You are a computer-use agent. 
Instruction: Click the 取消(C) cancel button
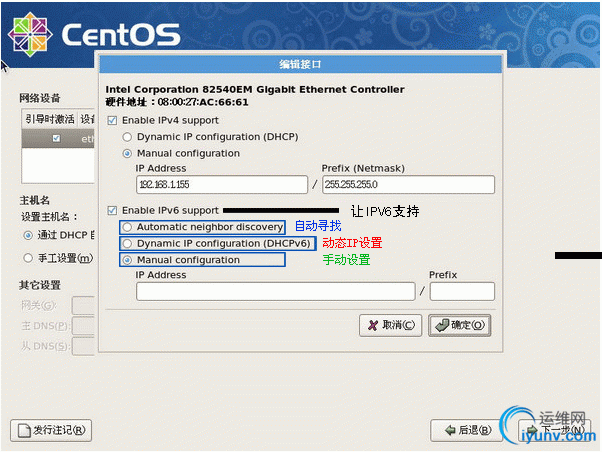tap(390, 326)
